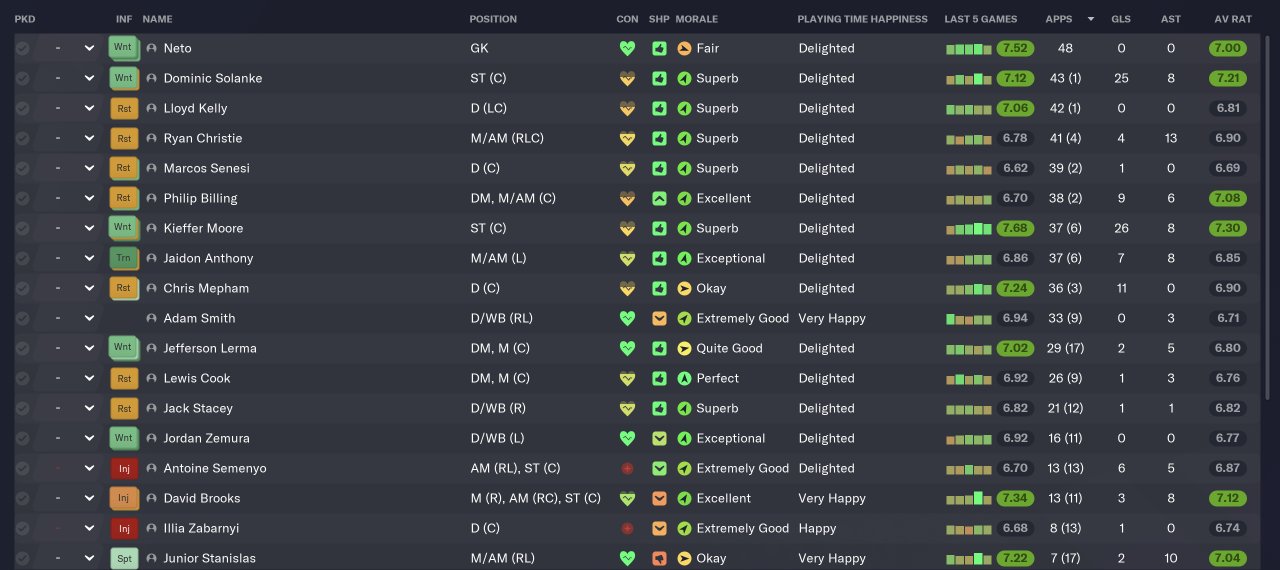Viewport: 1280px width, 570px height.
Task: Sort by the MORALE column header
Action: pyautogui.click(x=696, y=19)
